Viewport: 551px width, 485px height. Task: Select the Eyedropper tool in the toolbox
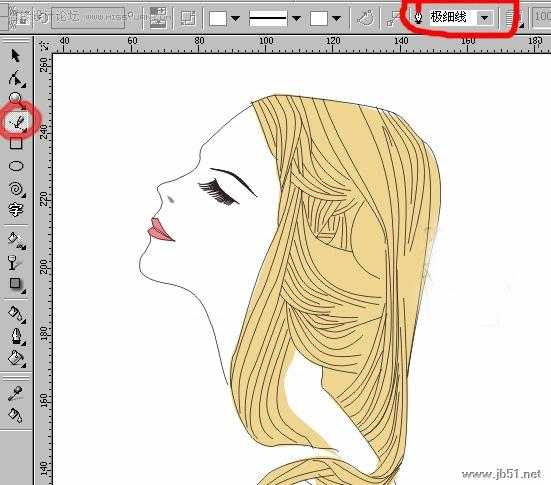click(x=15, y=393)
